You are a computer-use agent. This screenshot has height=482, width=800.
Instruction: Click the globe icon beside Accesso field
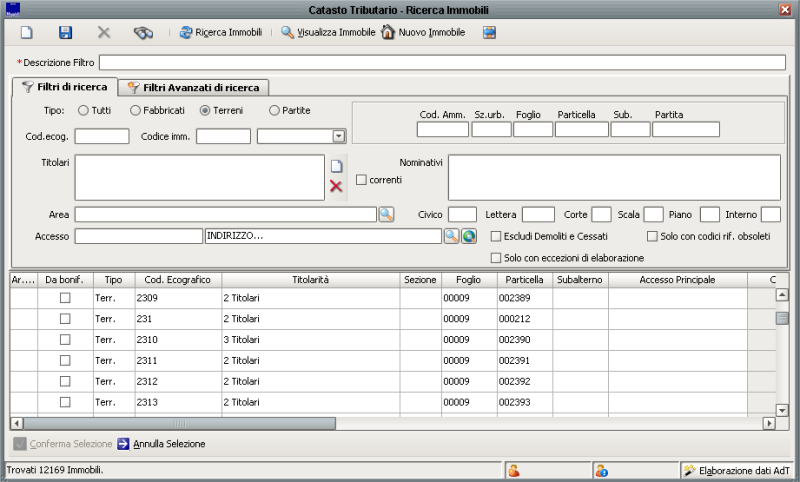point(468,236)
